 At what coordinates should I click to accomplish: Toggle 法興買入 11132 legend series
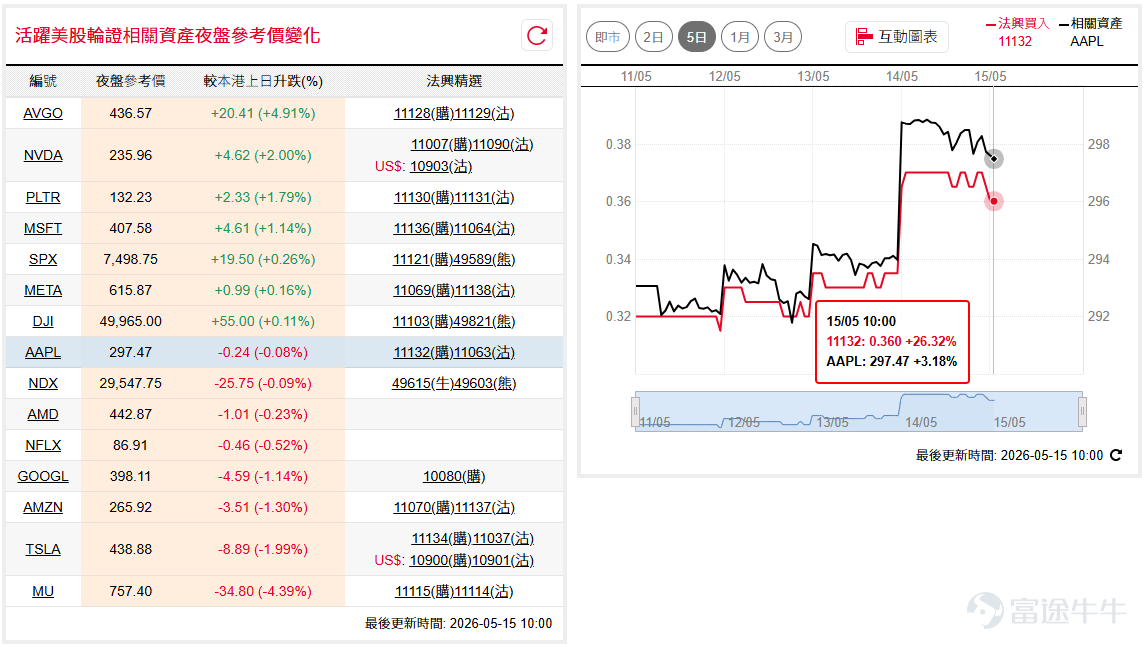1018,32
